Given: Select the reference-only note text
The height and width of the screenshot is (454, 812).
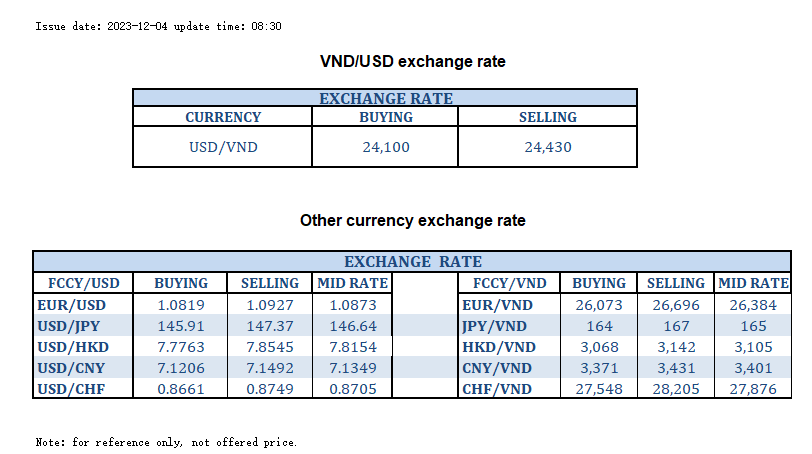Looking at the screenshot, I should coord(166,441).
